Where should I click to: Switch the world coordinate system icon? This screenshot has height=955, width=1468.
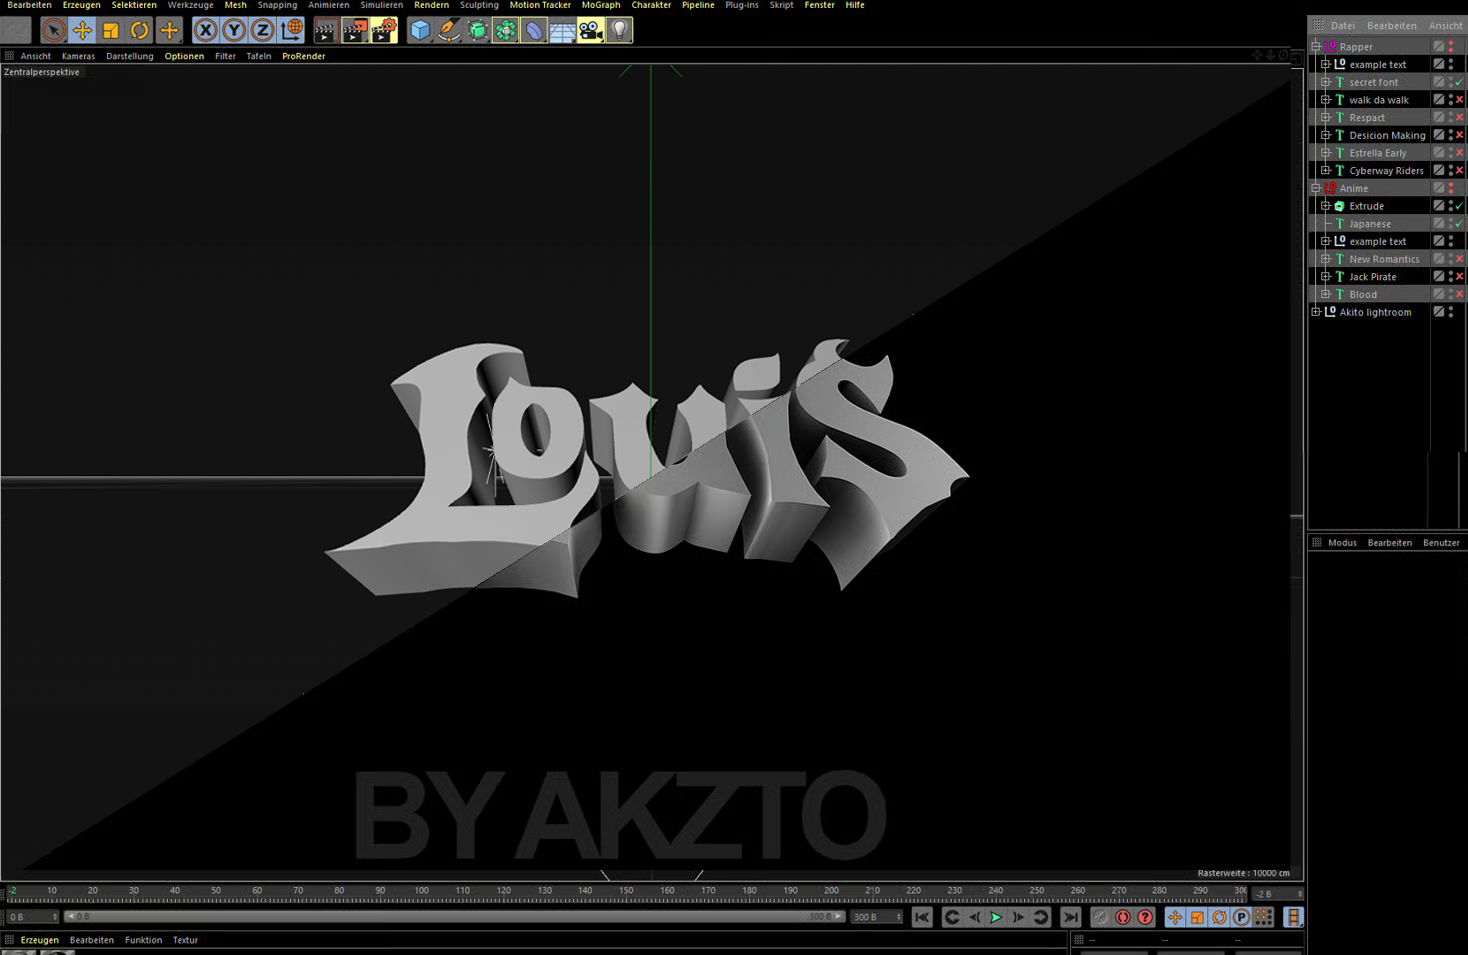292,30
